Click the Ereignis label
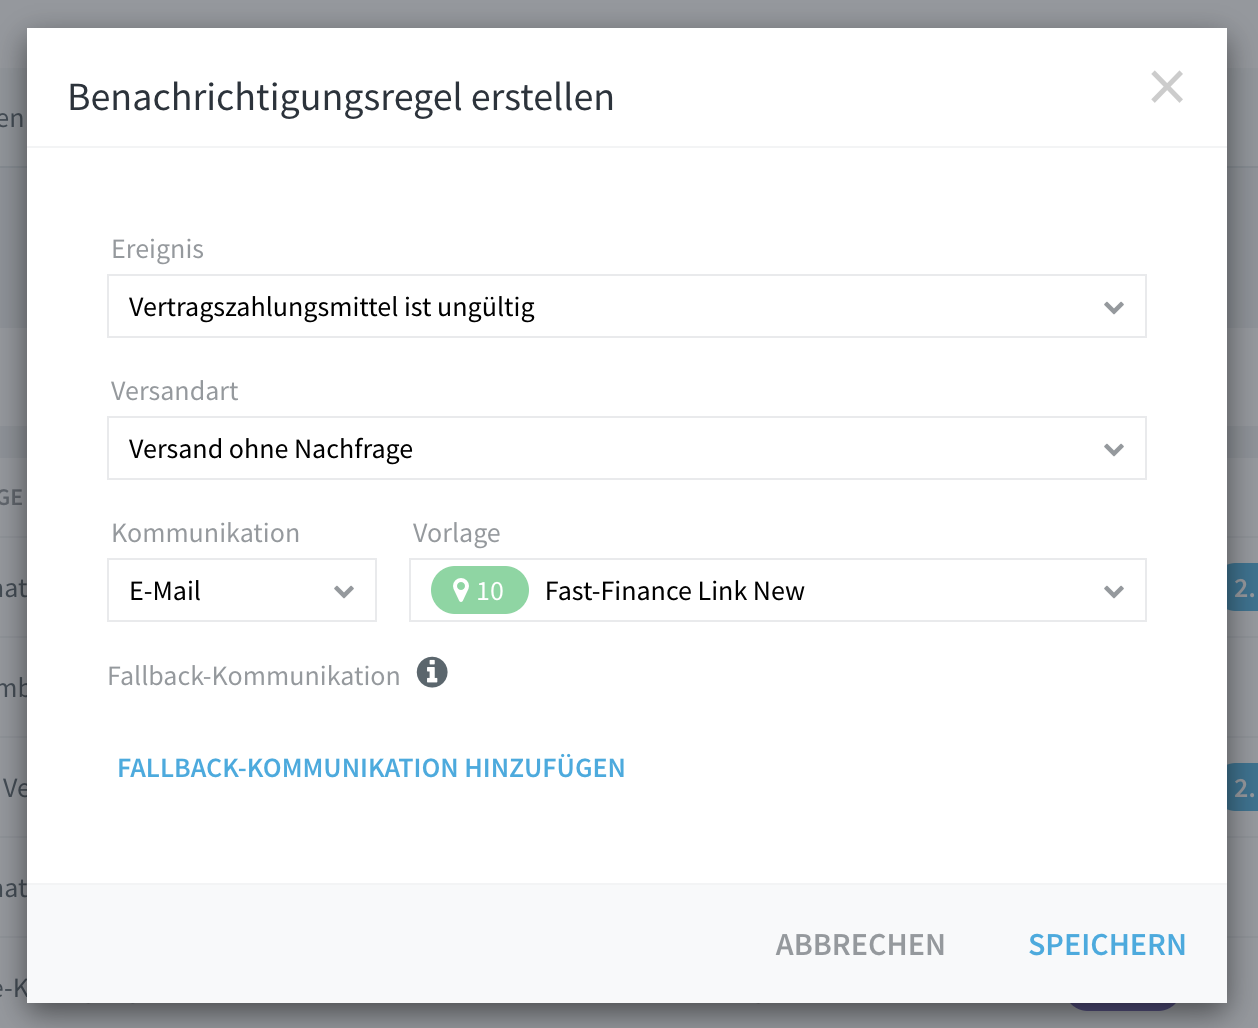The image size is (1258, 1028). click(x=158, y=249)
